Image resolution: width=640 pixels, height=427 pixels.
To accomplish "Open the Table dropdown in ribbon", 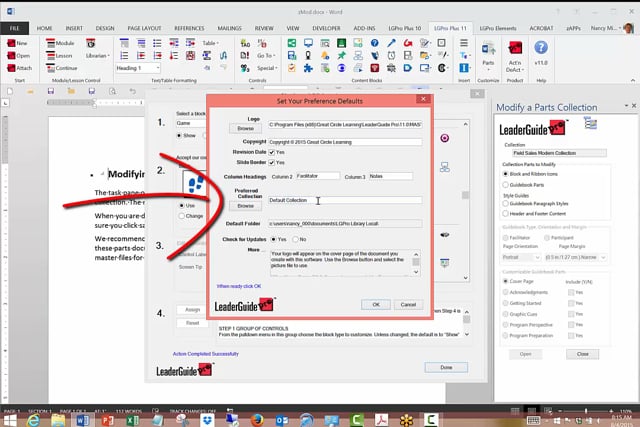I will coord(211,43).
